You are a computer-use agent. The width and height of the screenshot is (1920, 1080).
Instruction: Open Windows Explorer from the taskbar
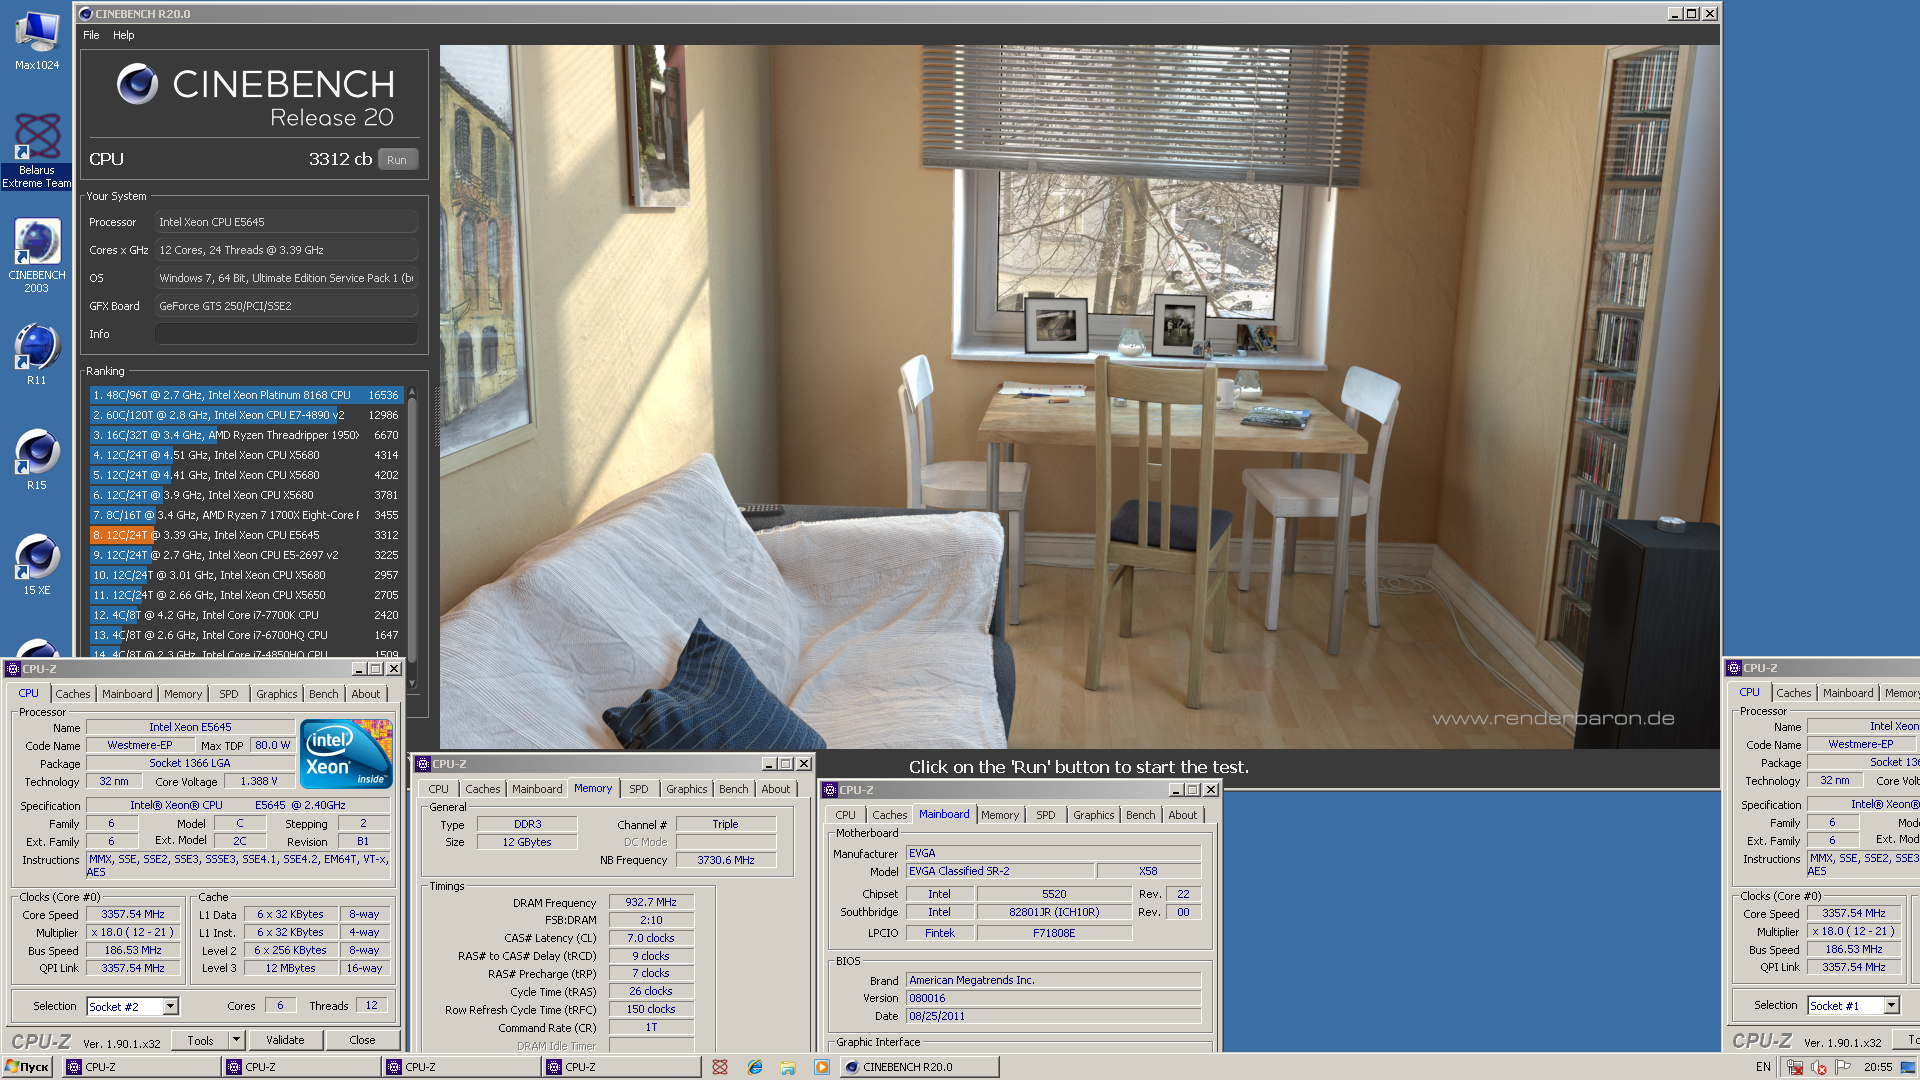click(x=788, y=1067)
